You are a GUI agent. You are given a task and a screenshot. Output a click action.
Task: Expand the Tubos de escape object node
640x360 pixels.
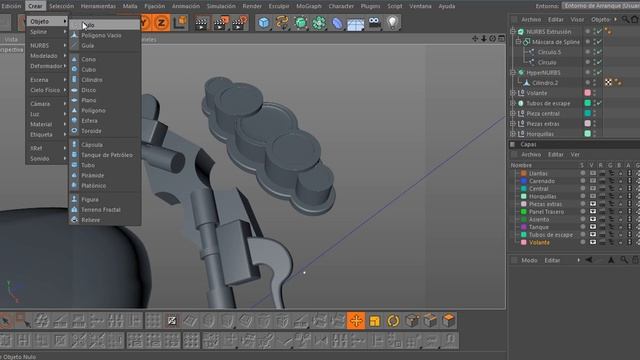tap(513, 103)
